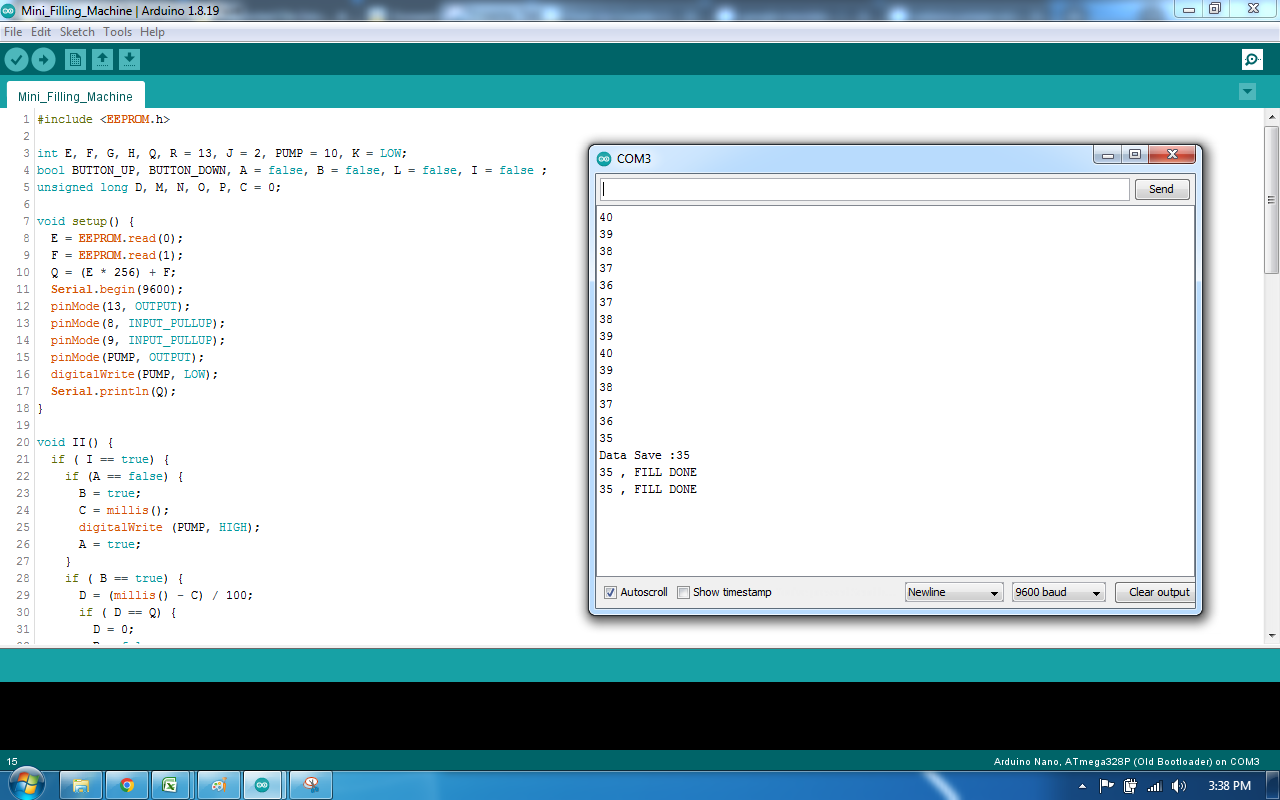Focus the serial input text field

[x=864, y=189]
